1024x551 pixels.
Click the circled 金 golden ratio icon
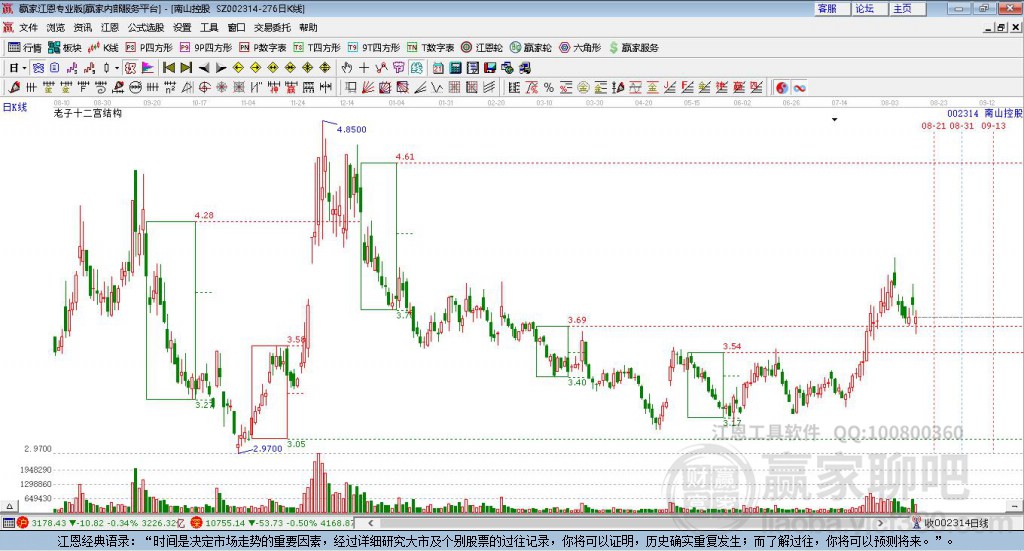coord(583,87)
